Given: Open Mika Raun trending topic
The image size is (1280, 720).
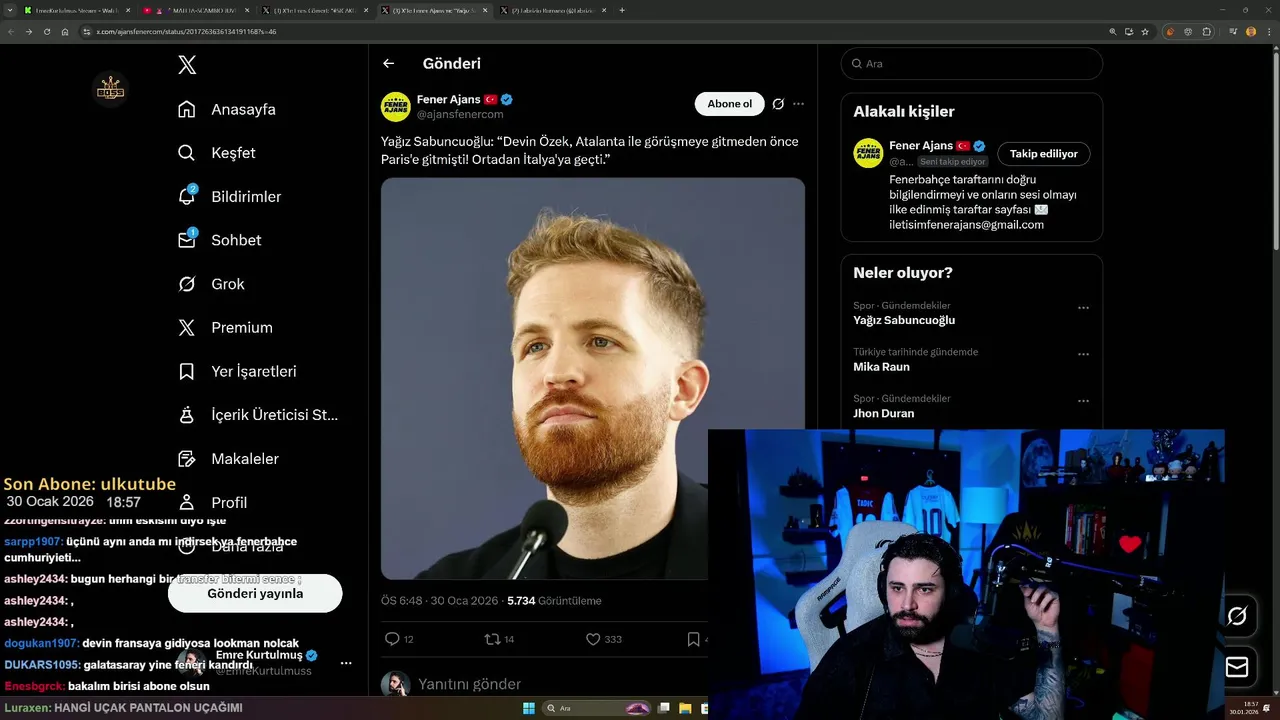Looking at the screenshot, I should click(881, 367).
